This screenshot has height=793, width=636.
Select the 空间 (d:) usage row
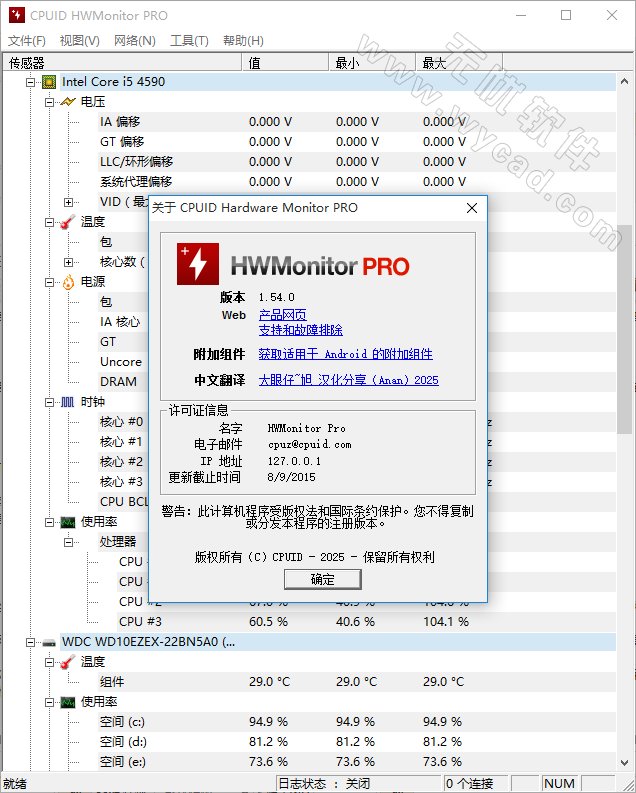[x=356, y=742]
